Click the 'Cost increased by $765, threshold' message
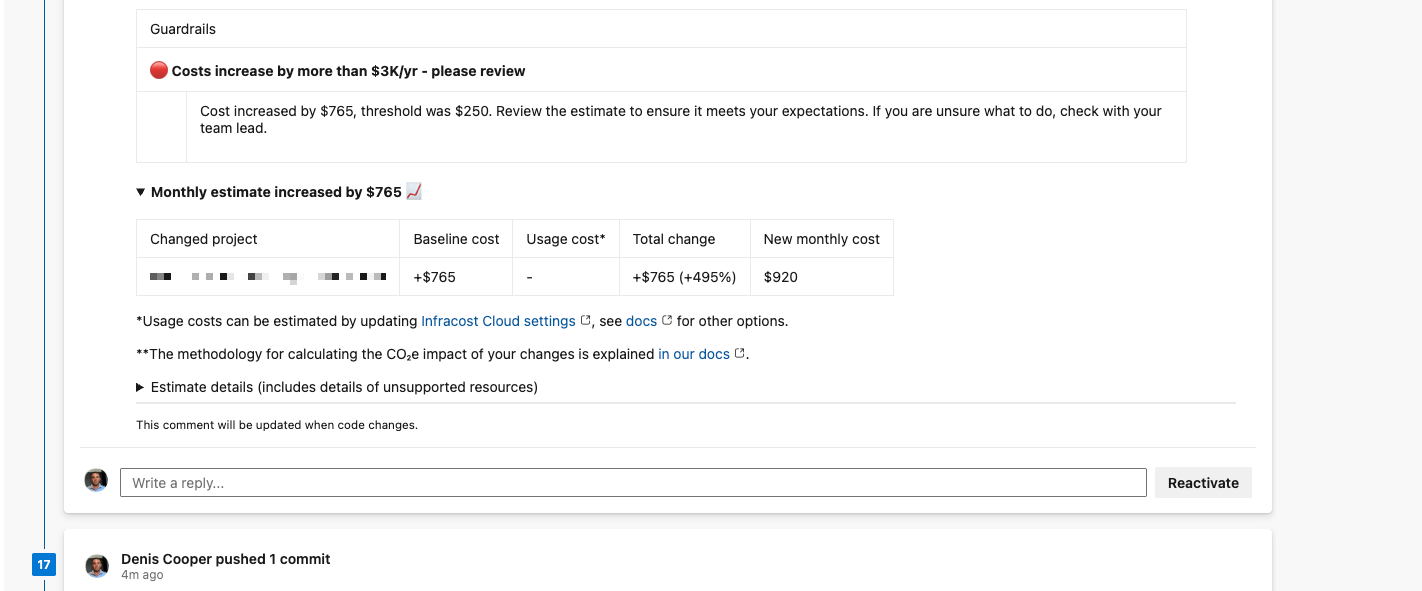 pyautogui.click(x=681, y=119)
